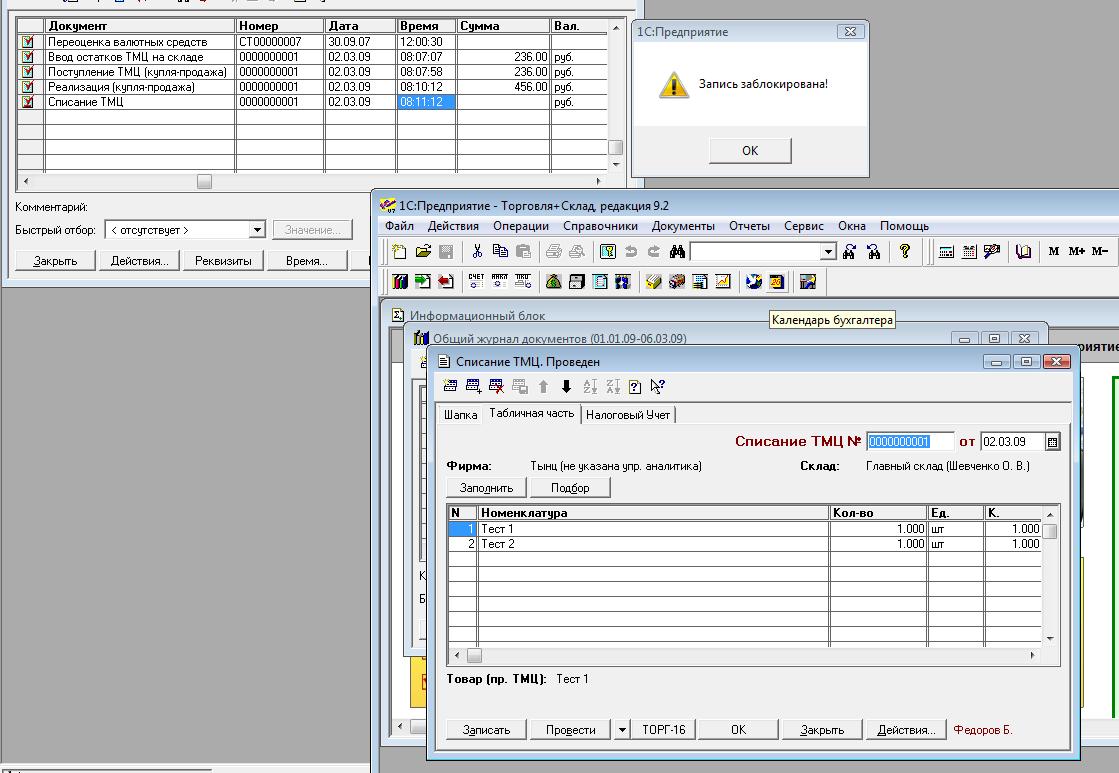Click the chart report icon in toolbar
The width and height of the screenshot is (1119, 773).
tap(723, 282)
